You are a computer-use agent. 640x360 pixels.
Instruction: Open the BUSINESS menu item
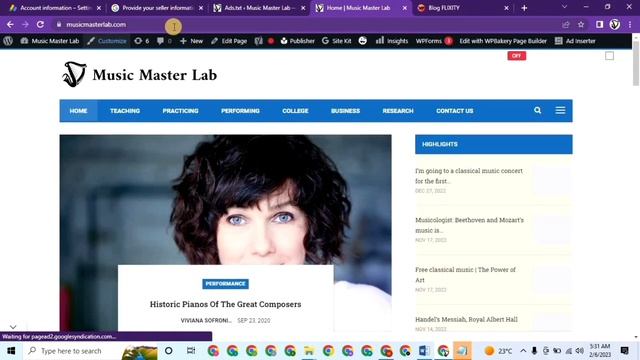pos(345,111)
